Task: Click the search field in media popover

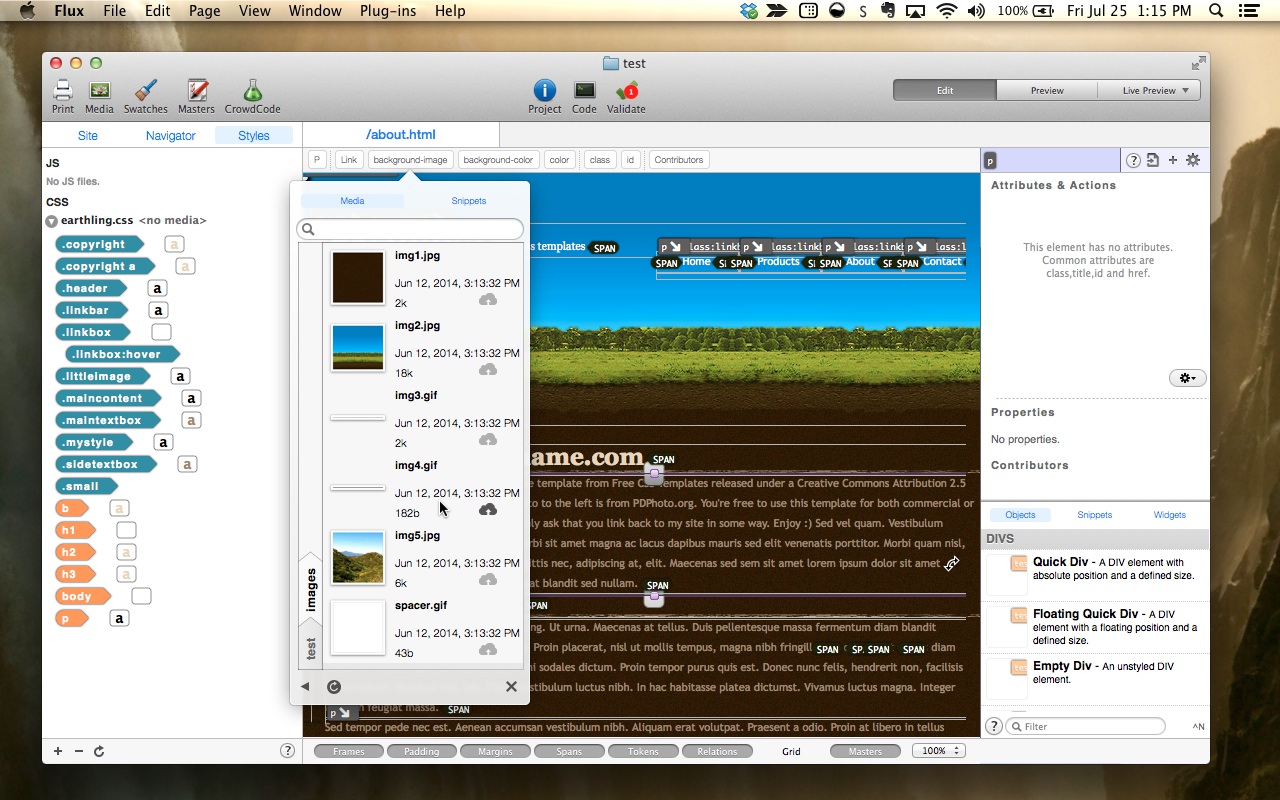Action: point(410,229)
